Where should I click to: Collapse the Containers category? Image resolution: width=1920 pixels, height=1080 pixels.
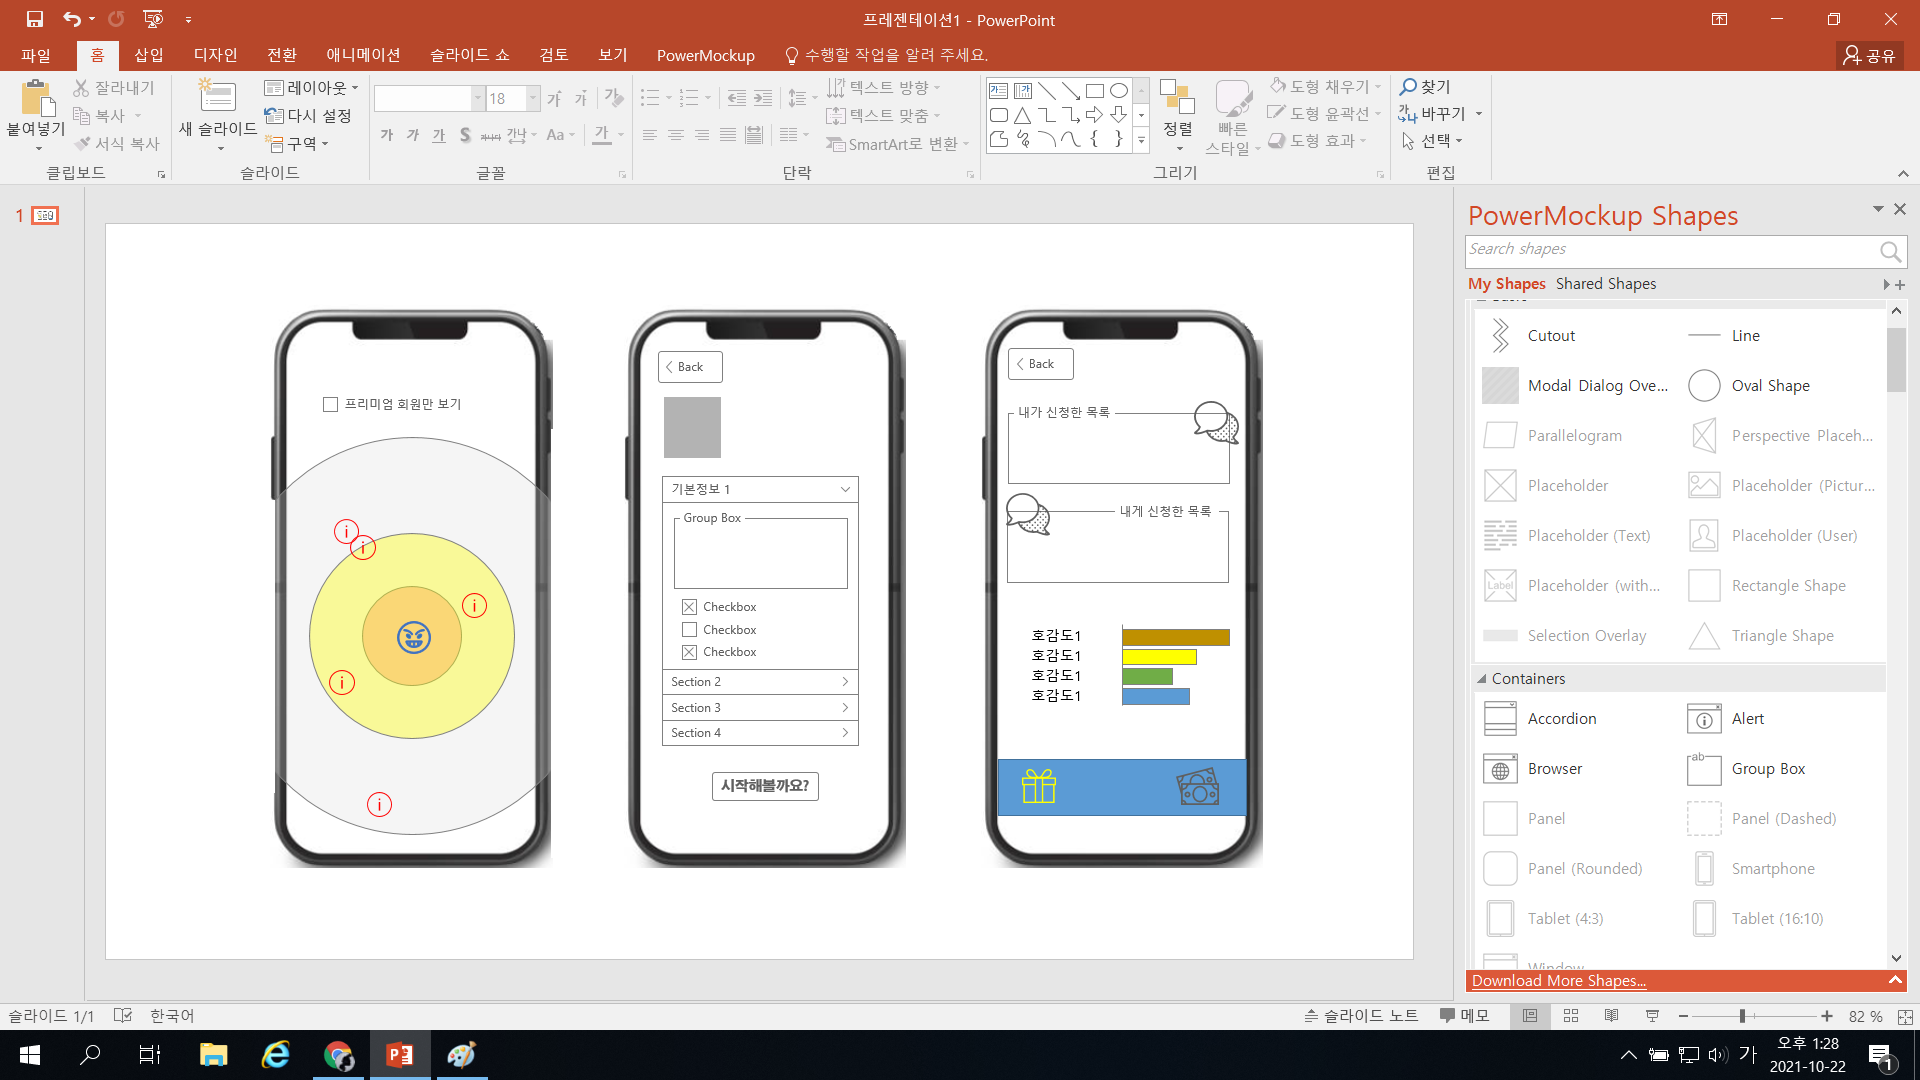(x=1482, y=678)
